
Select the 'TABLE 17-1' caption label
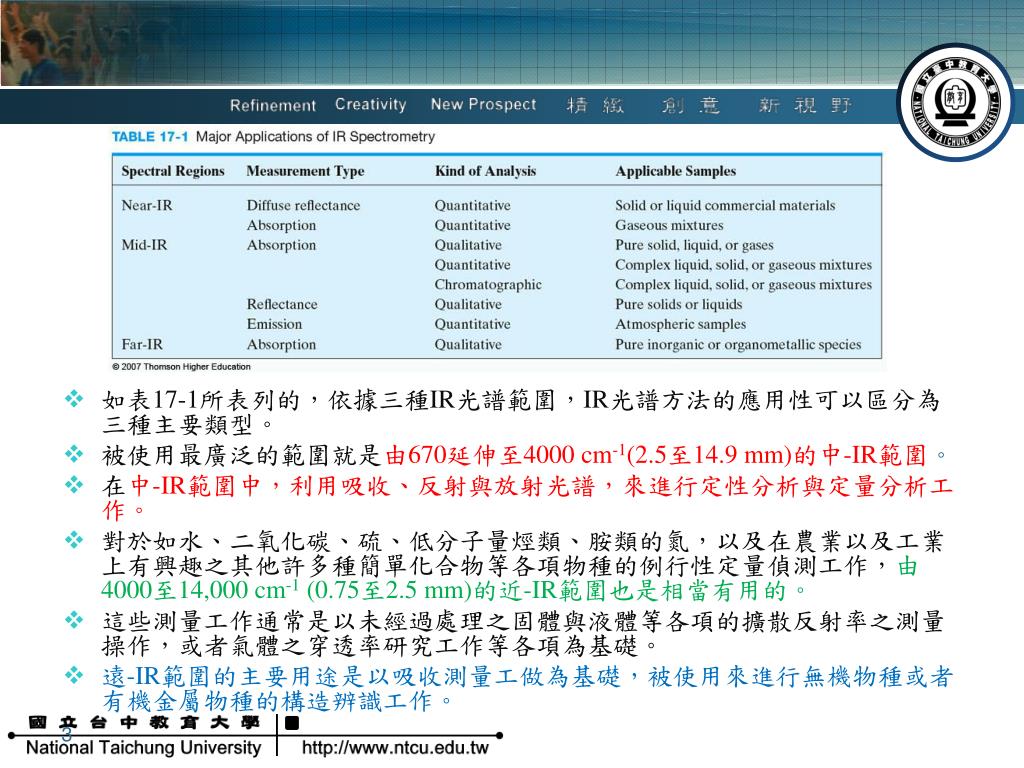(x=150, y=136)
